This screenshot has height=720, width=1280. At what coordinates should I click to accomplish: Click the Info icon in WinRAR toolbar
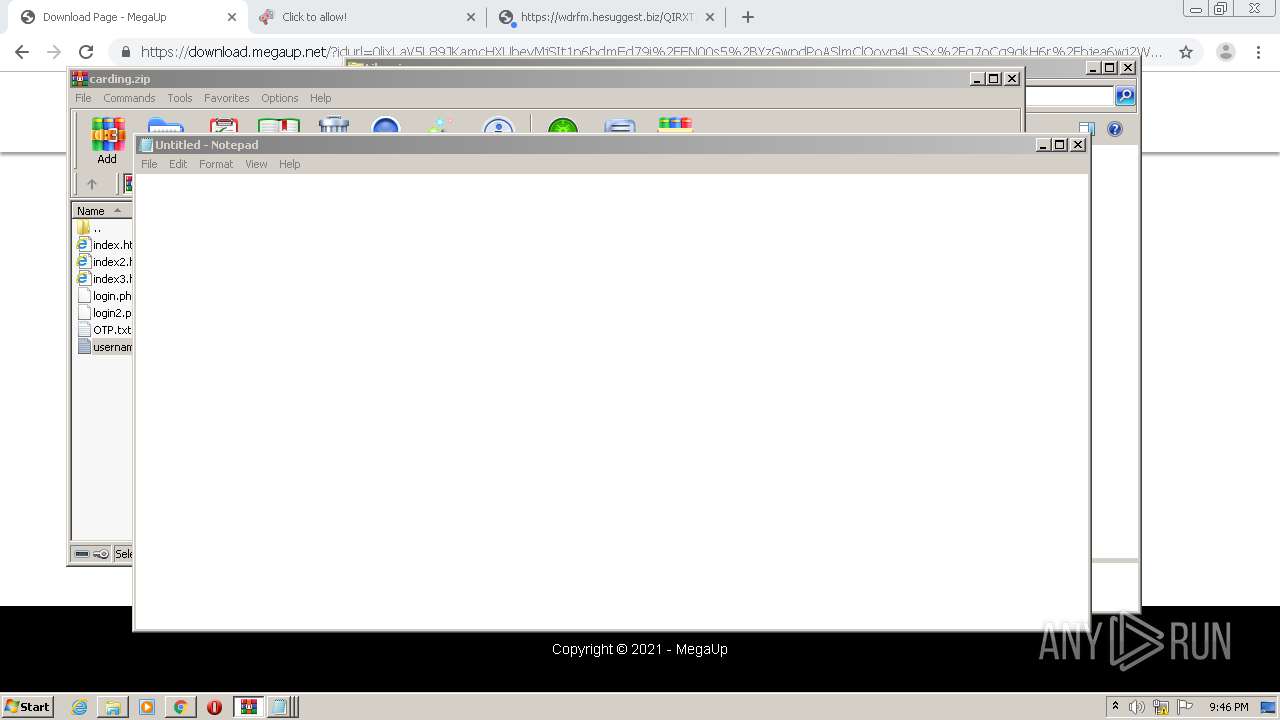pyautogui.click(x=498, y=125)
